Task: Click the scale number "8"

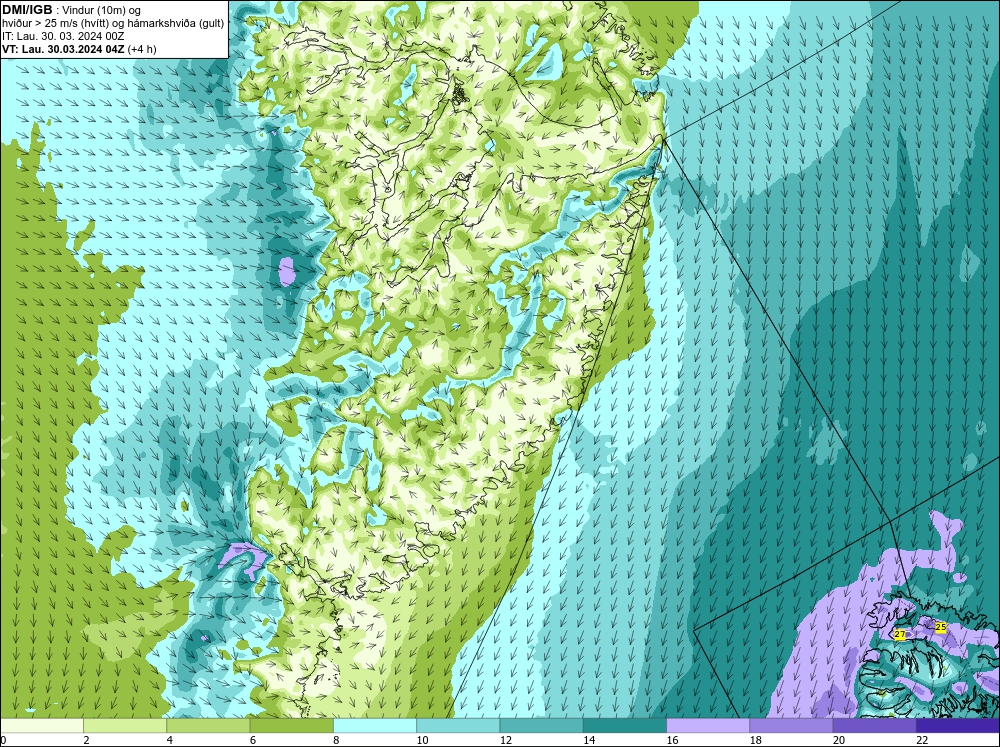Action: [336, 740]
